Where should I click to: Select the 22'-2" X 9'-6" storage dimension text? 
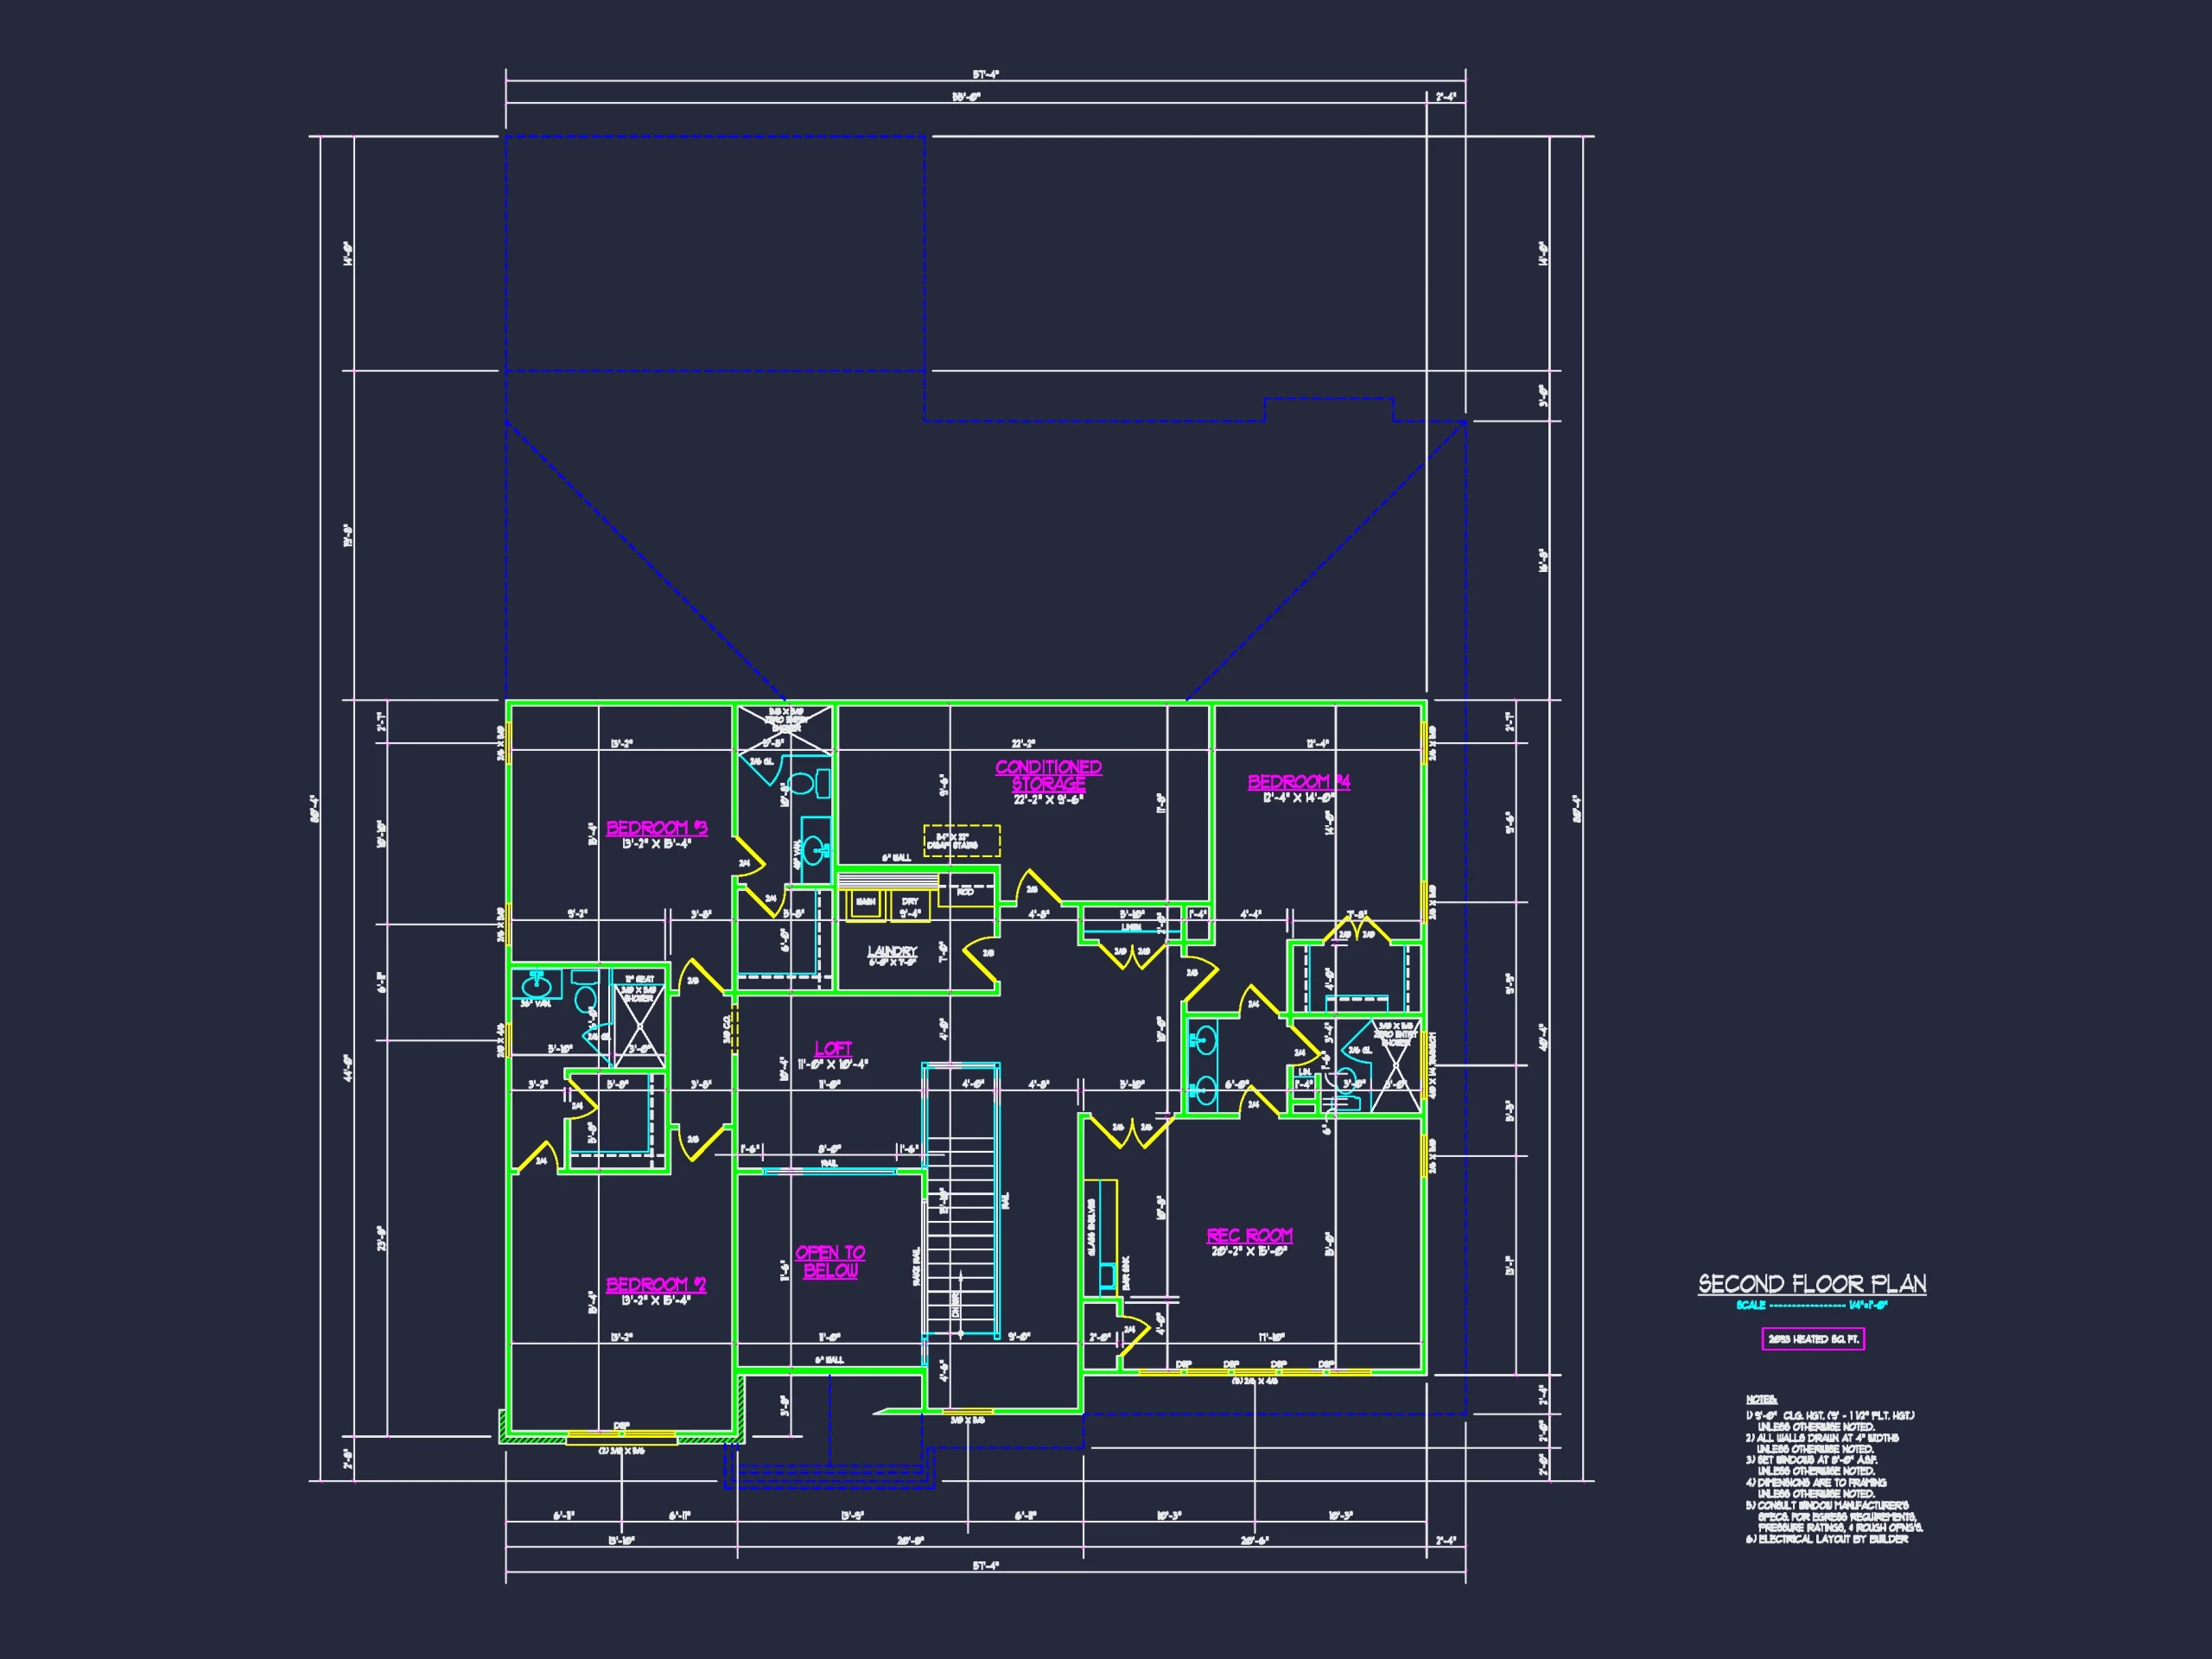coord(1048,800)
